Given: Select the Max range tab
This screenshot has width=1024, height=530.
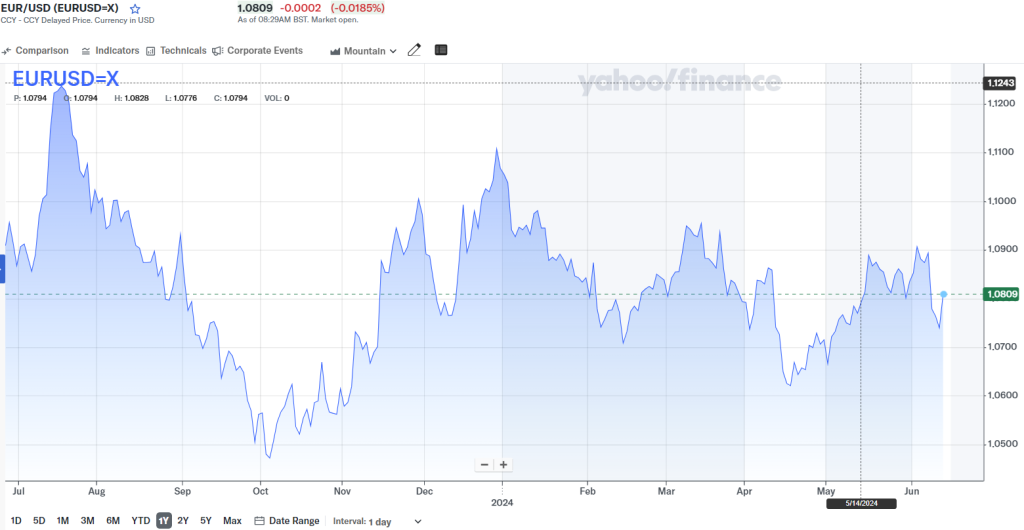Looking at the screenshot, I should click(x=232, y=521).
